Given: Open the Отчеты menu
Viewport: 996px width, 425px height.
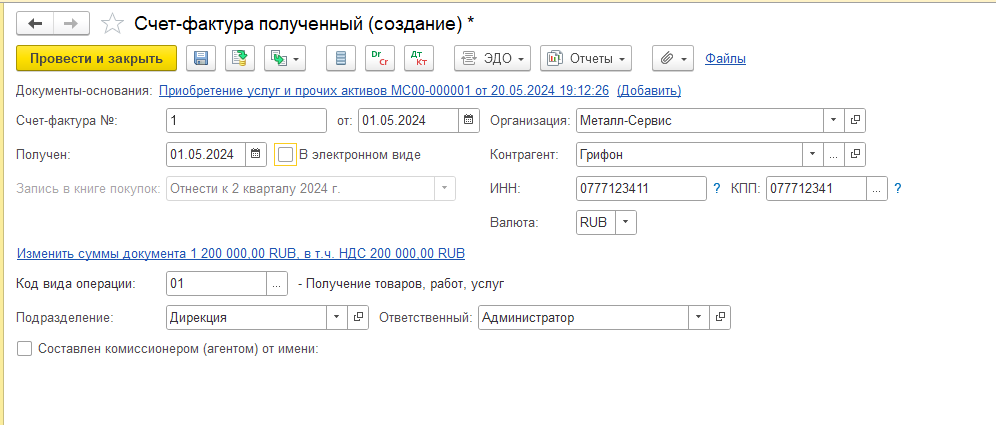Looking at the screenshot, I should click(586, 58).
